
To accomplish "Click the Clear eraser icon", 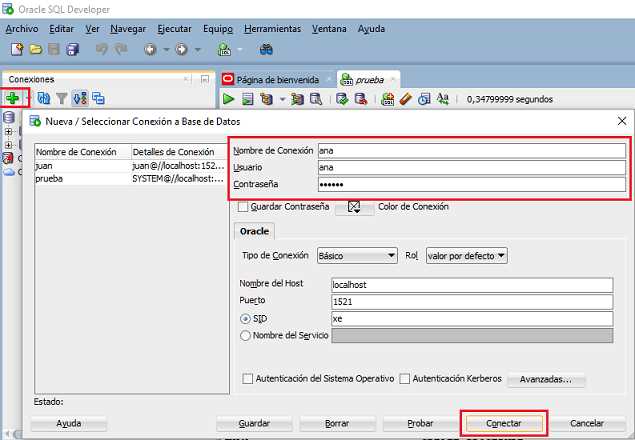I will [x=405, y=99].
